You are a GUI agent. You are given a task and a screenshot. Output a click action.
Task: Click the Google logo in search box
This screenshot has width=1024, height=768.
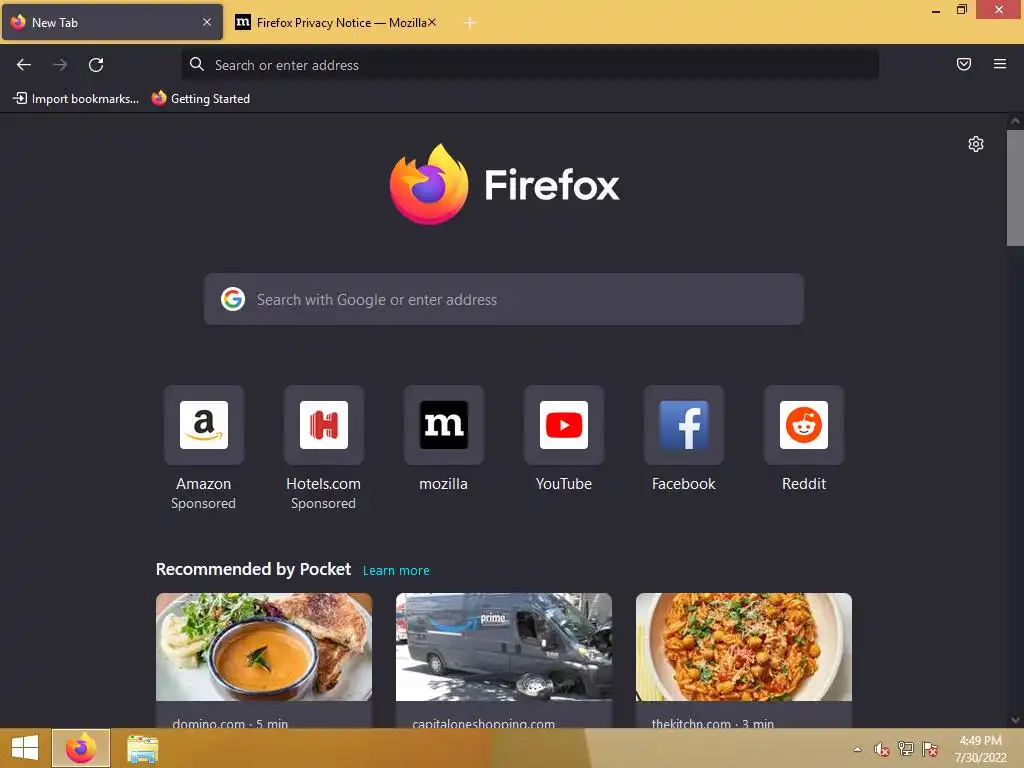point(232,299)
